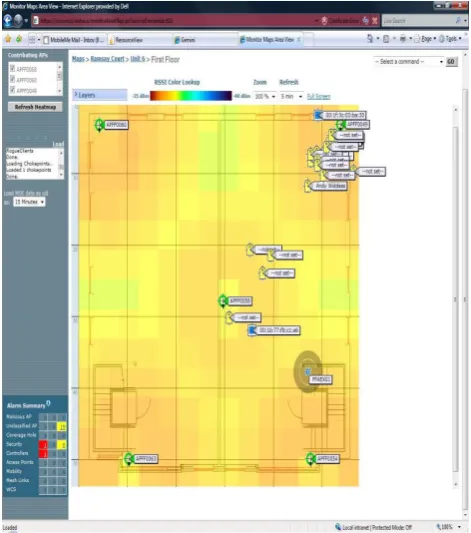Open the recent pages dropdown arrow
This screenshot has width=471, height=533.
click(27, 21)
